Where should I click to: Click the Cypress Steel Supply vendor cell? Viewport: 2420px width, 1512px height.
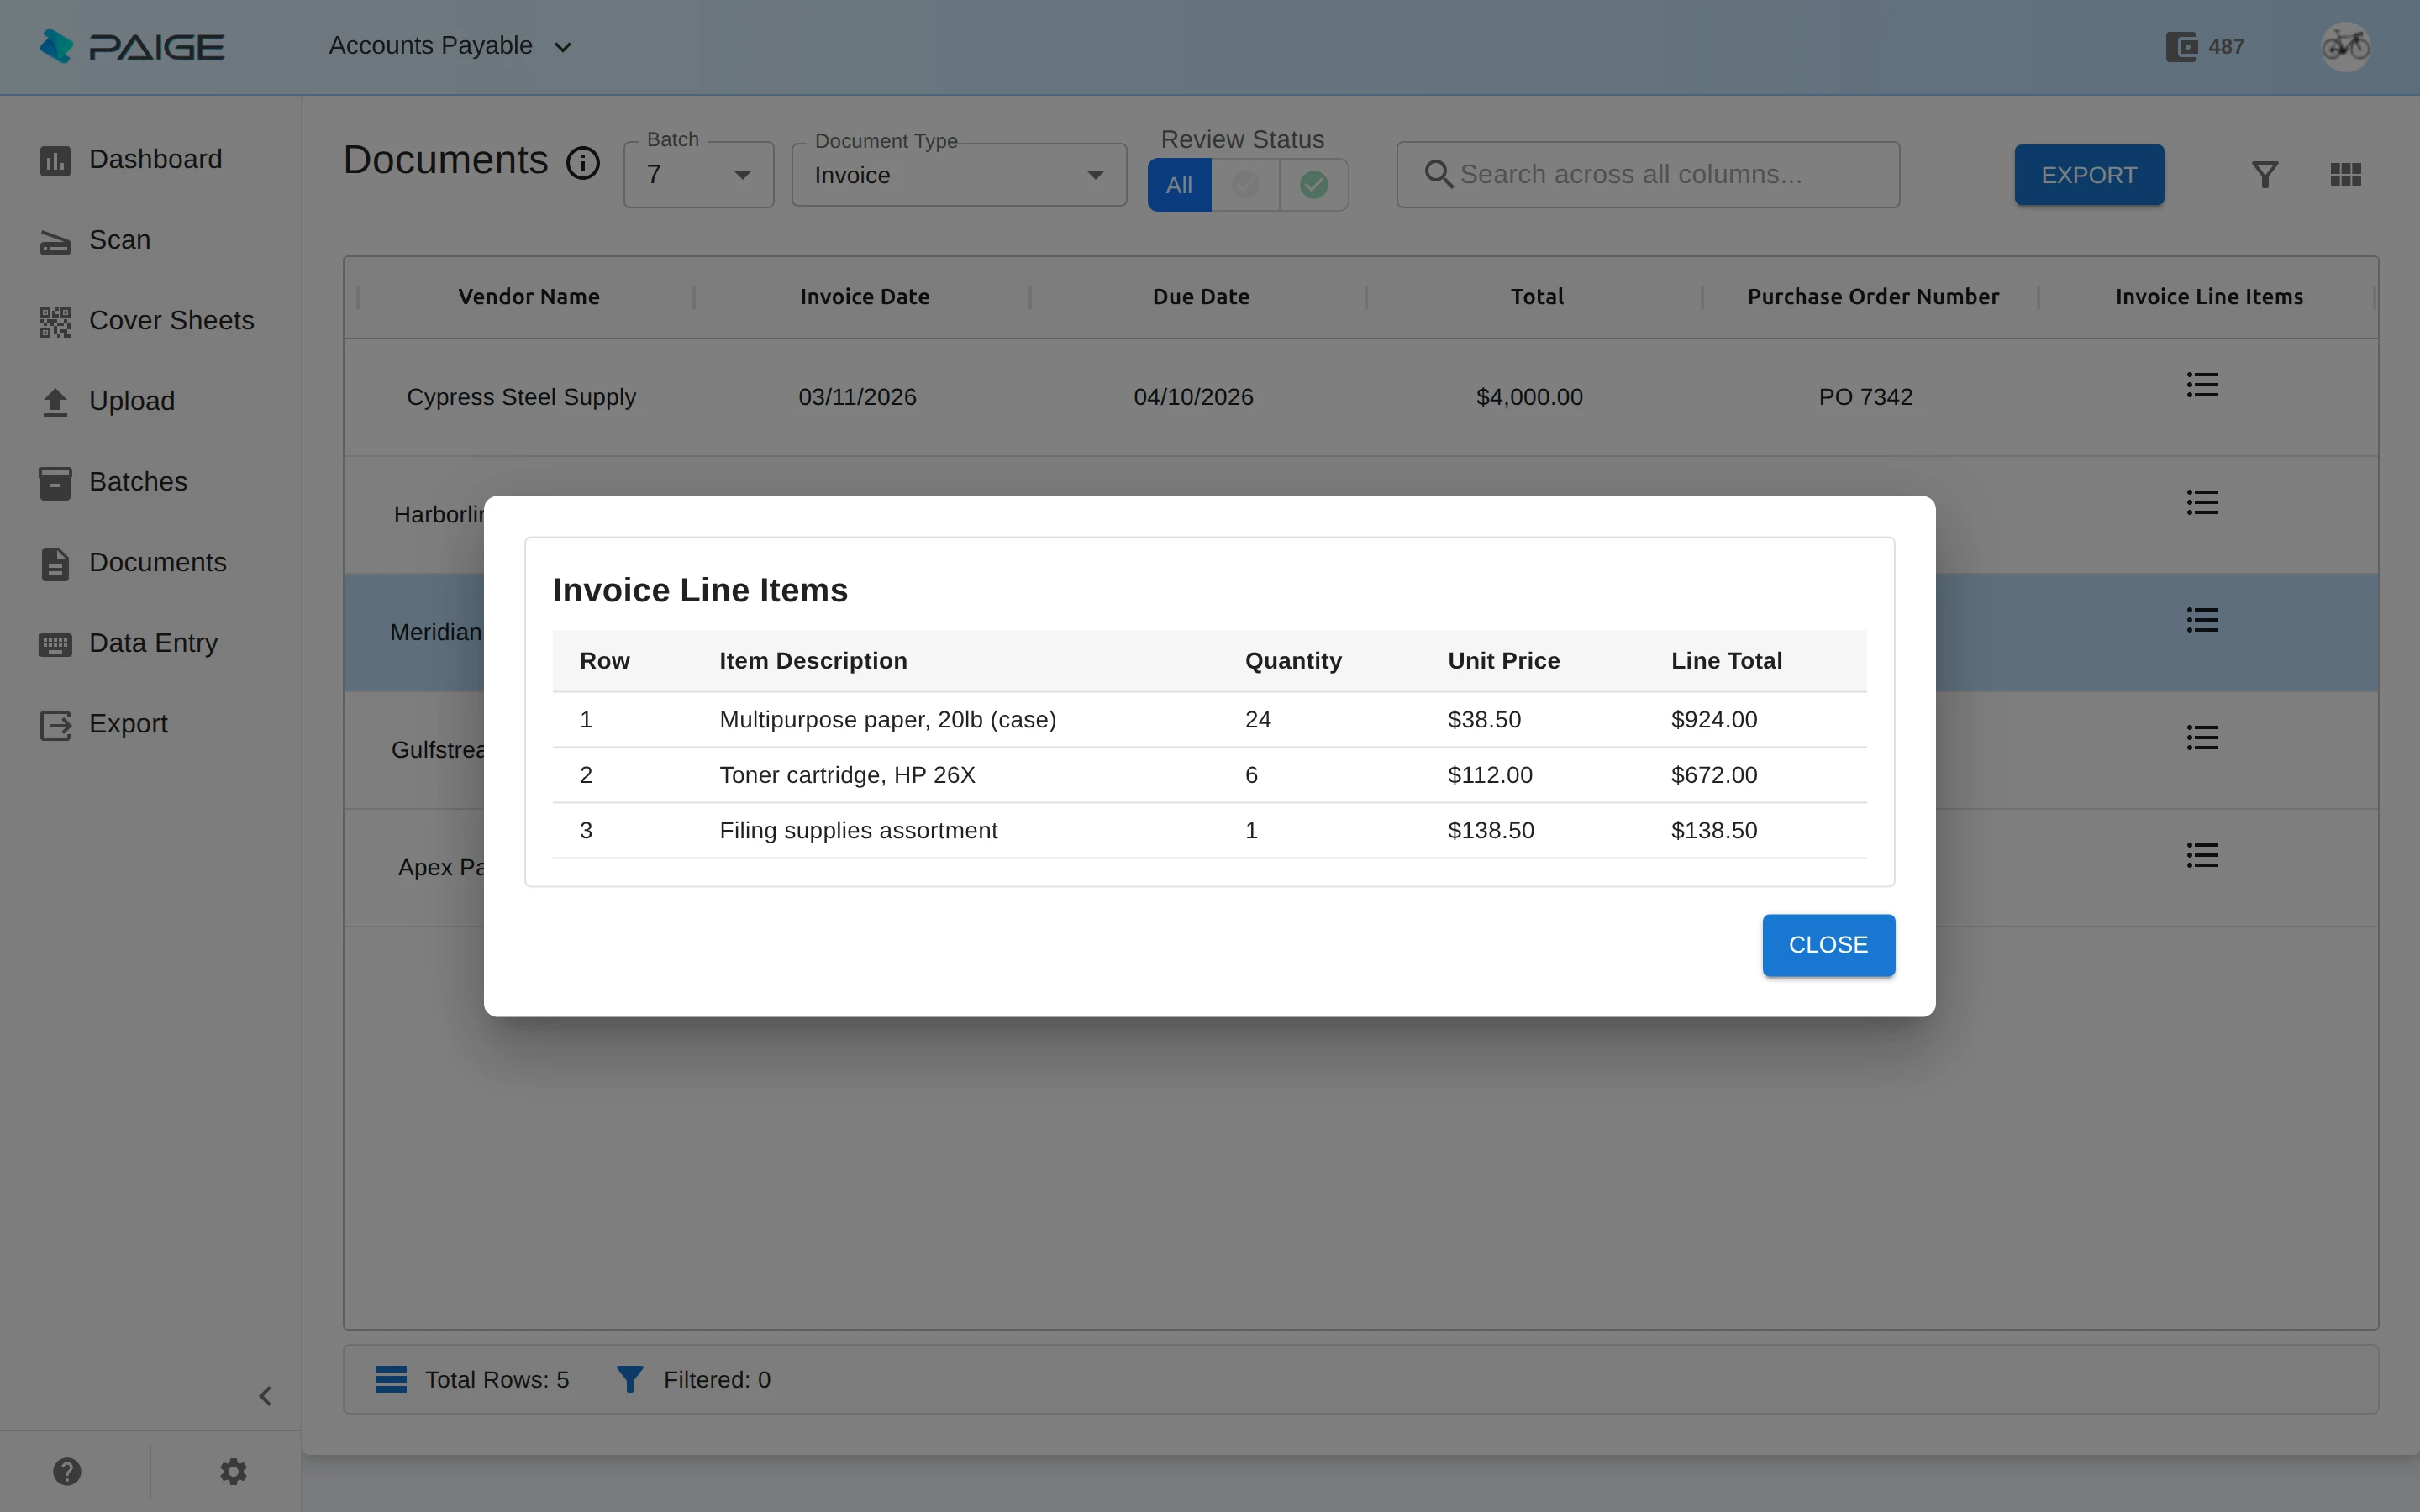[x=521, y=397]
